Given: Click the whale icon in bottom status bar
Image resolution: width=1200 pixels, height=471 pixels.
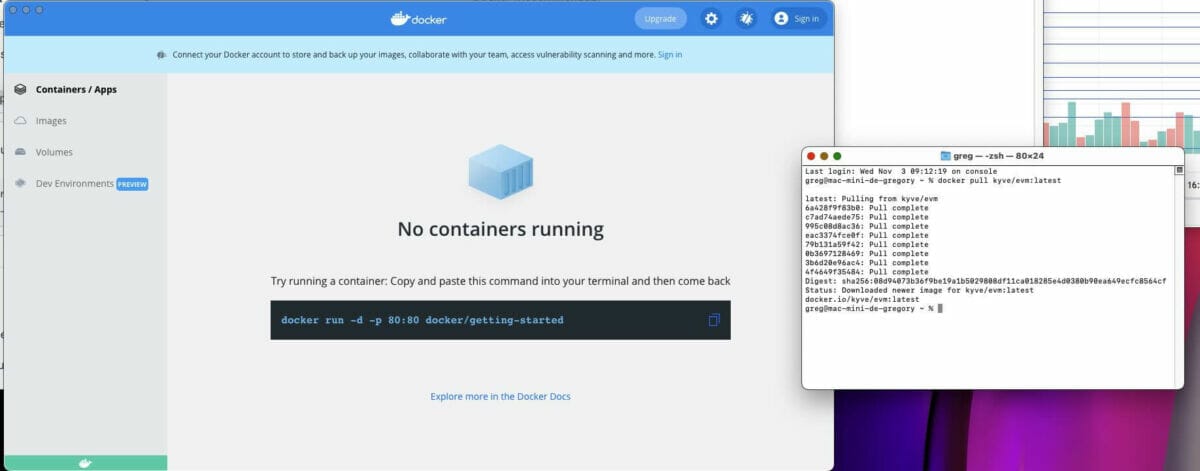Looking at the screenshot, I should [x=85, y=463].
